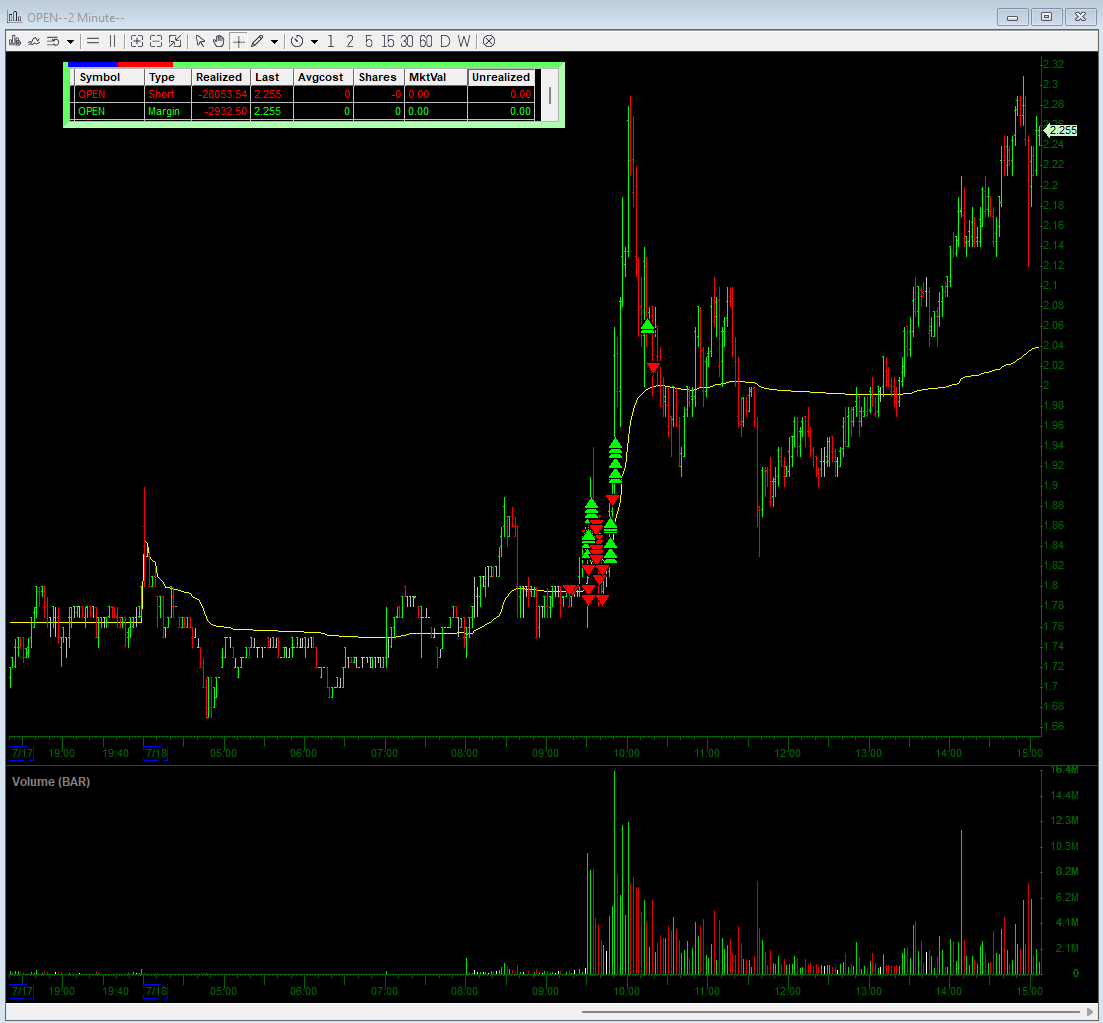Switch to 60 minute timeframe
This screenshot has height=1023, width=1103.
tap(426, 42)
